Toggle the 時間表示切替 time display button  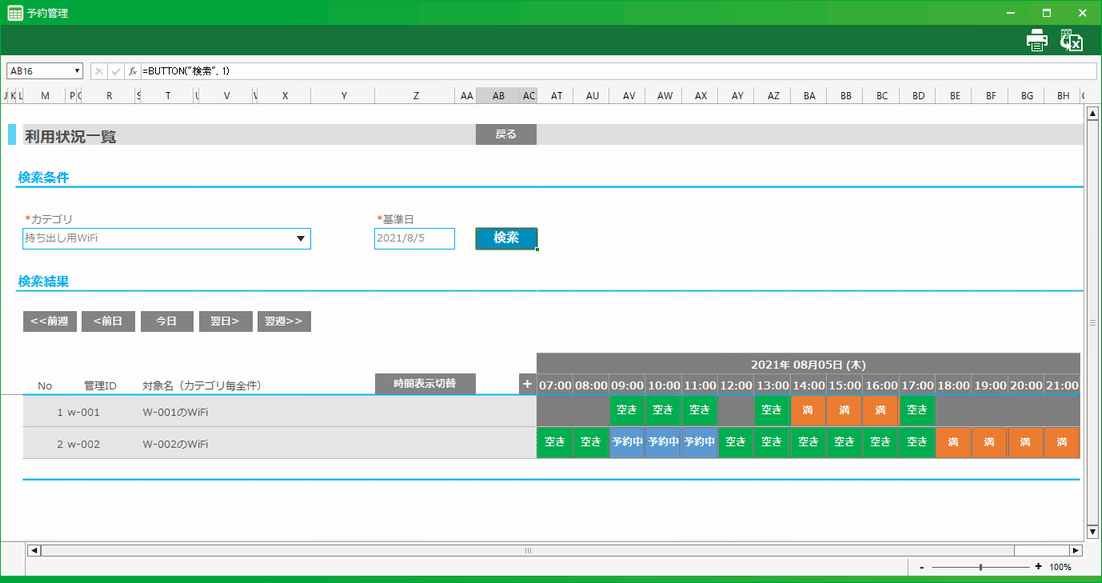425,384
